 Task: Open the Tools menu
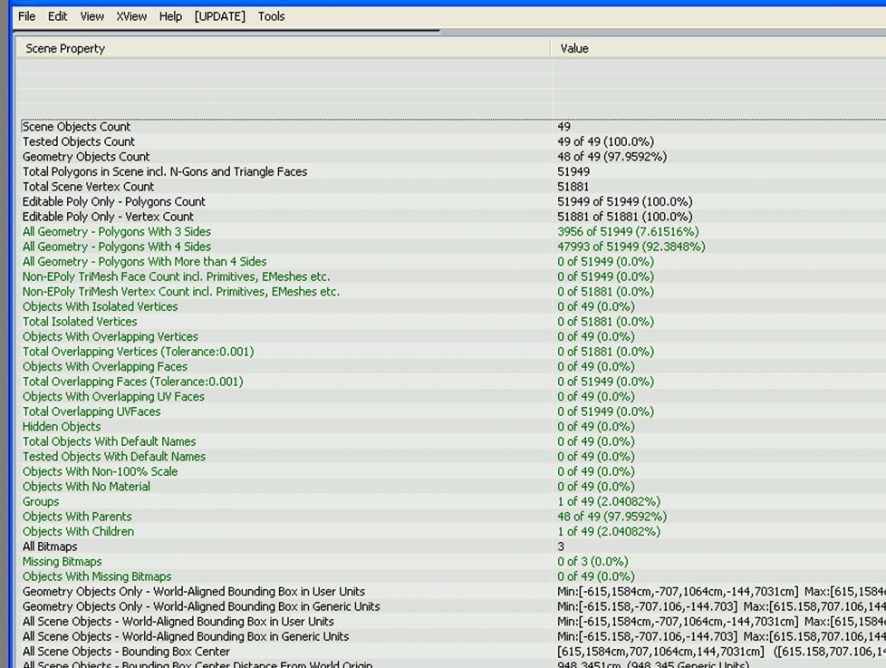pos(271,16)
